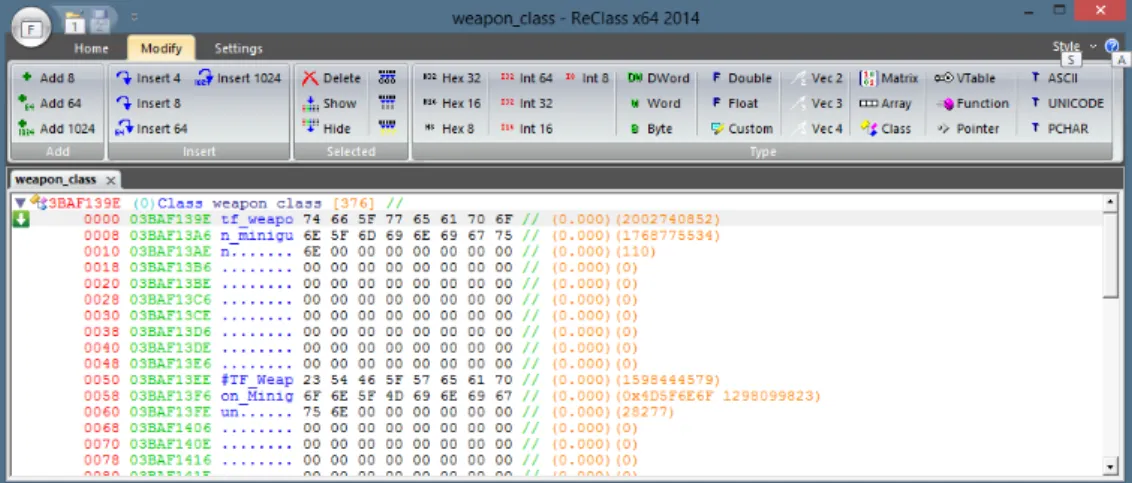
Task: Set type to Int 32
Action: [x=526, y=103]
